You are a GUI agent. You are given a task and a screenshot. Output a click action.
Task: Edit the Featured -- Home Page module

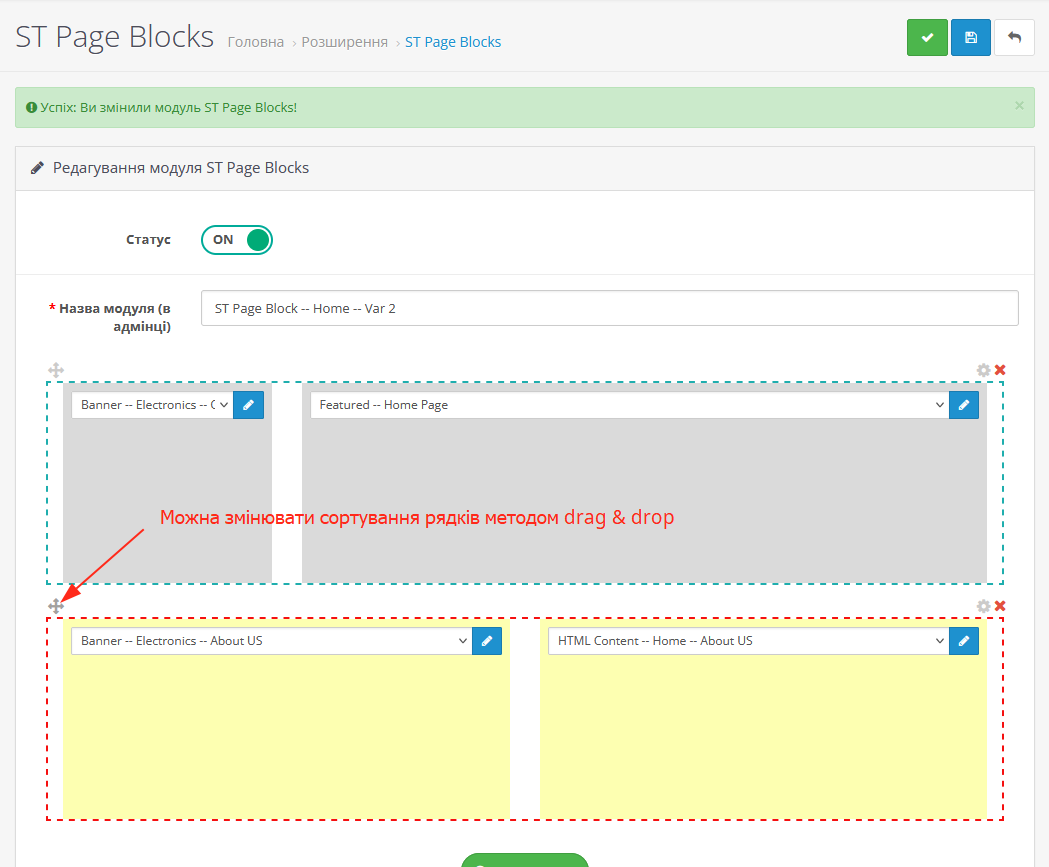click(964, 405)
